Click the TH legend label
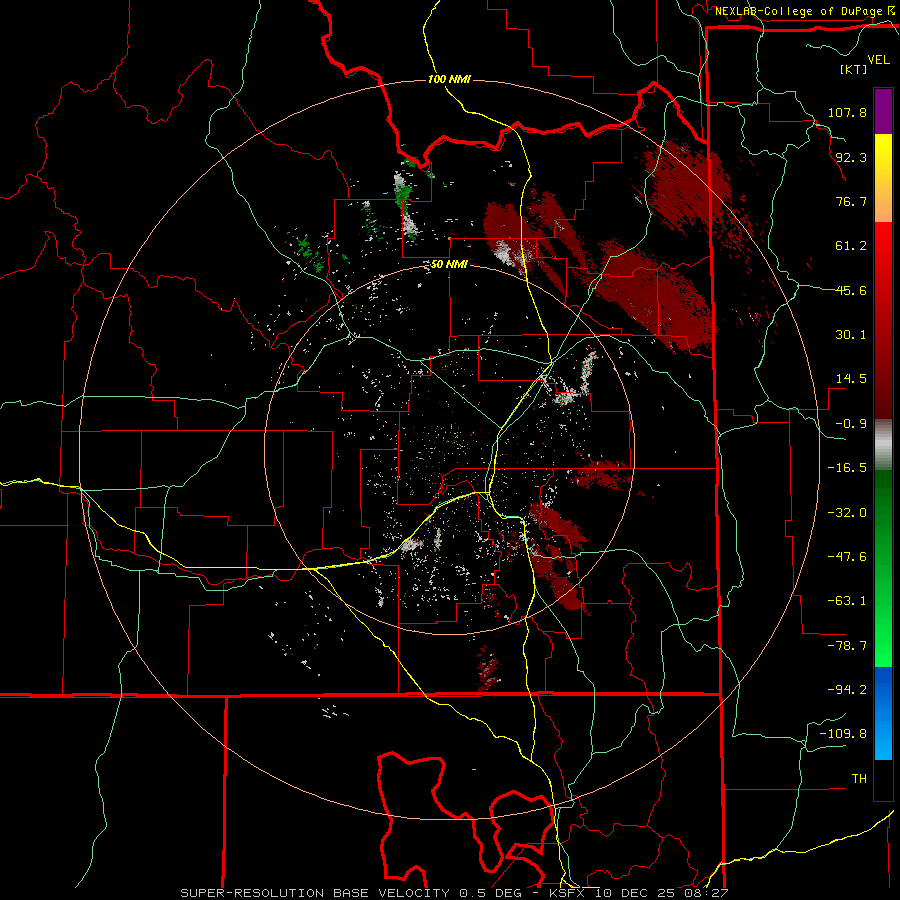Screen dimensions: 900x900 tap(859, 779)
